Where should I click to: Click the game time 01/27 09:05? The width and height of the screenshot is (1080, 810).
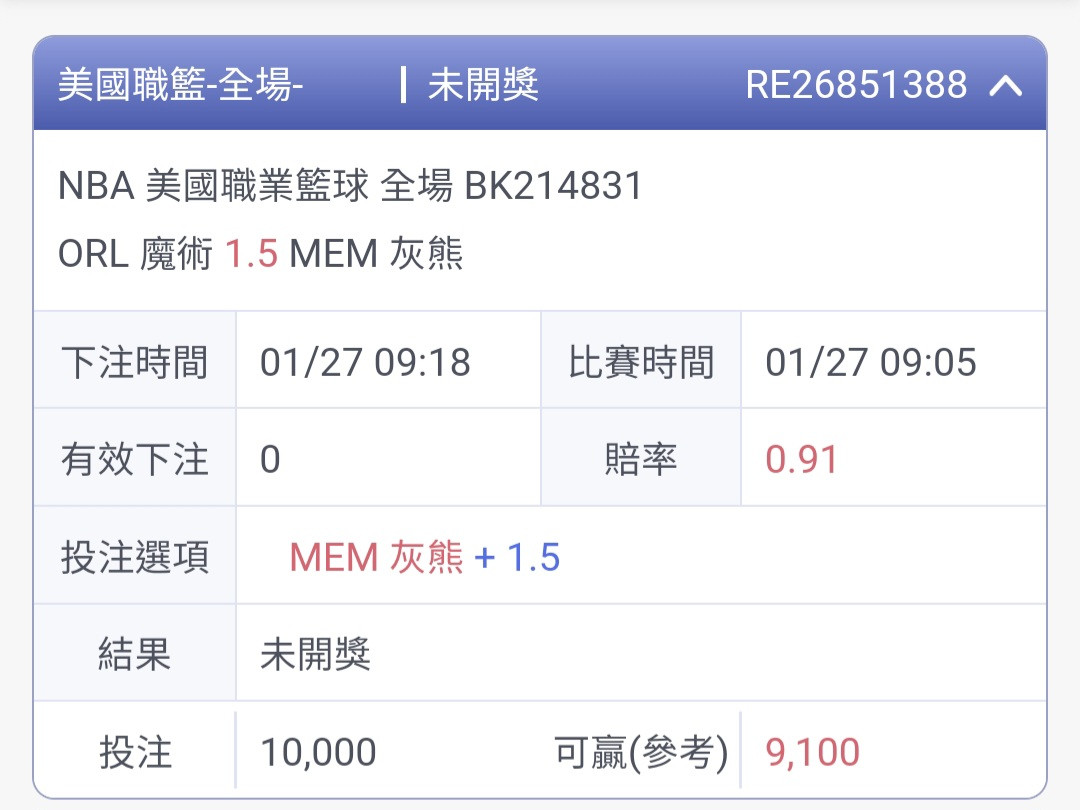[871, 362]
